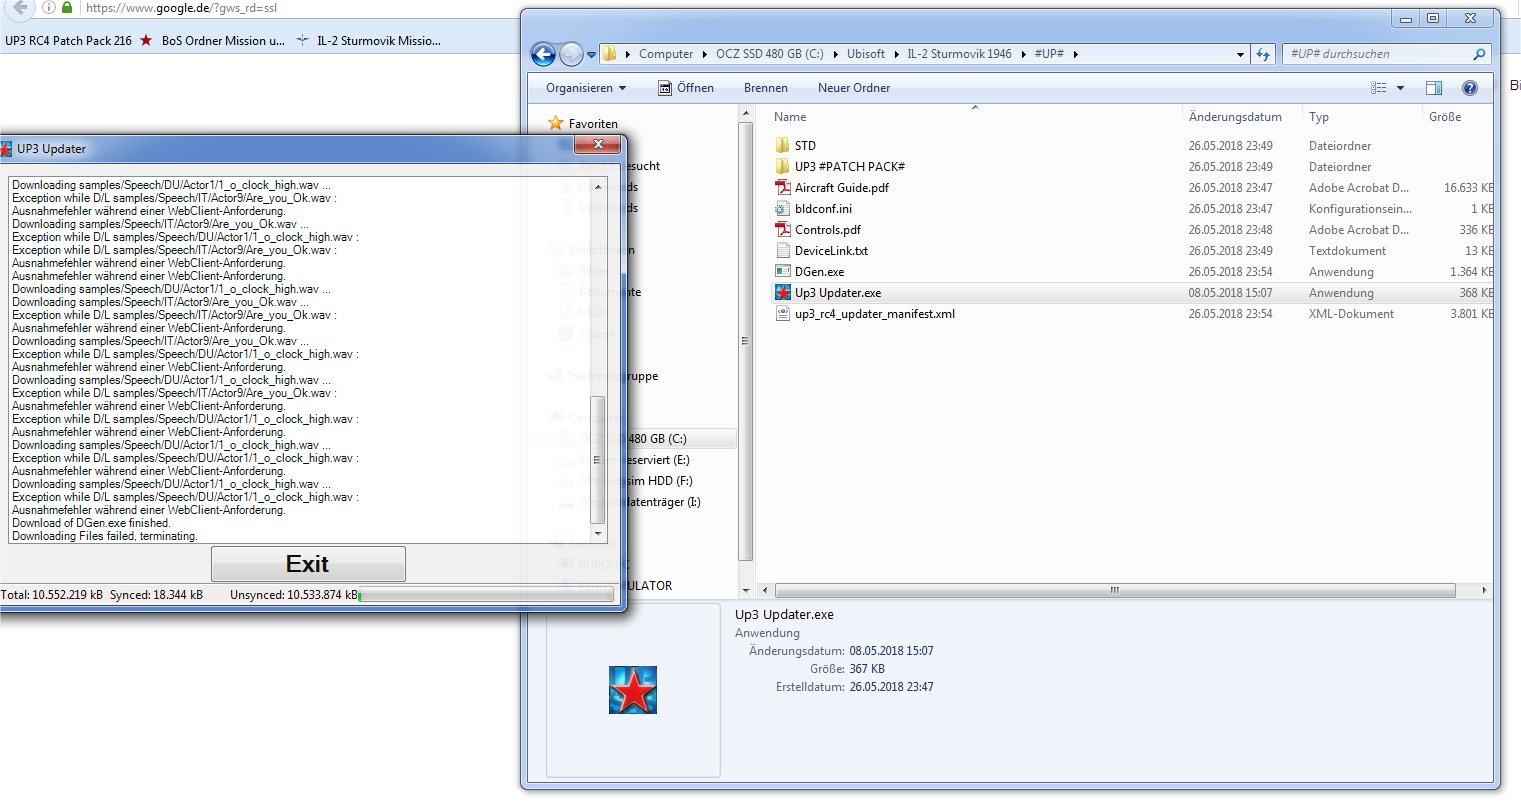Image resolution: width=1521 pixels, height=809 pixels.
Task: Click the DeviceLink.txt file icon
Action: pyautogui.click(x=783, y=251)
